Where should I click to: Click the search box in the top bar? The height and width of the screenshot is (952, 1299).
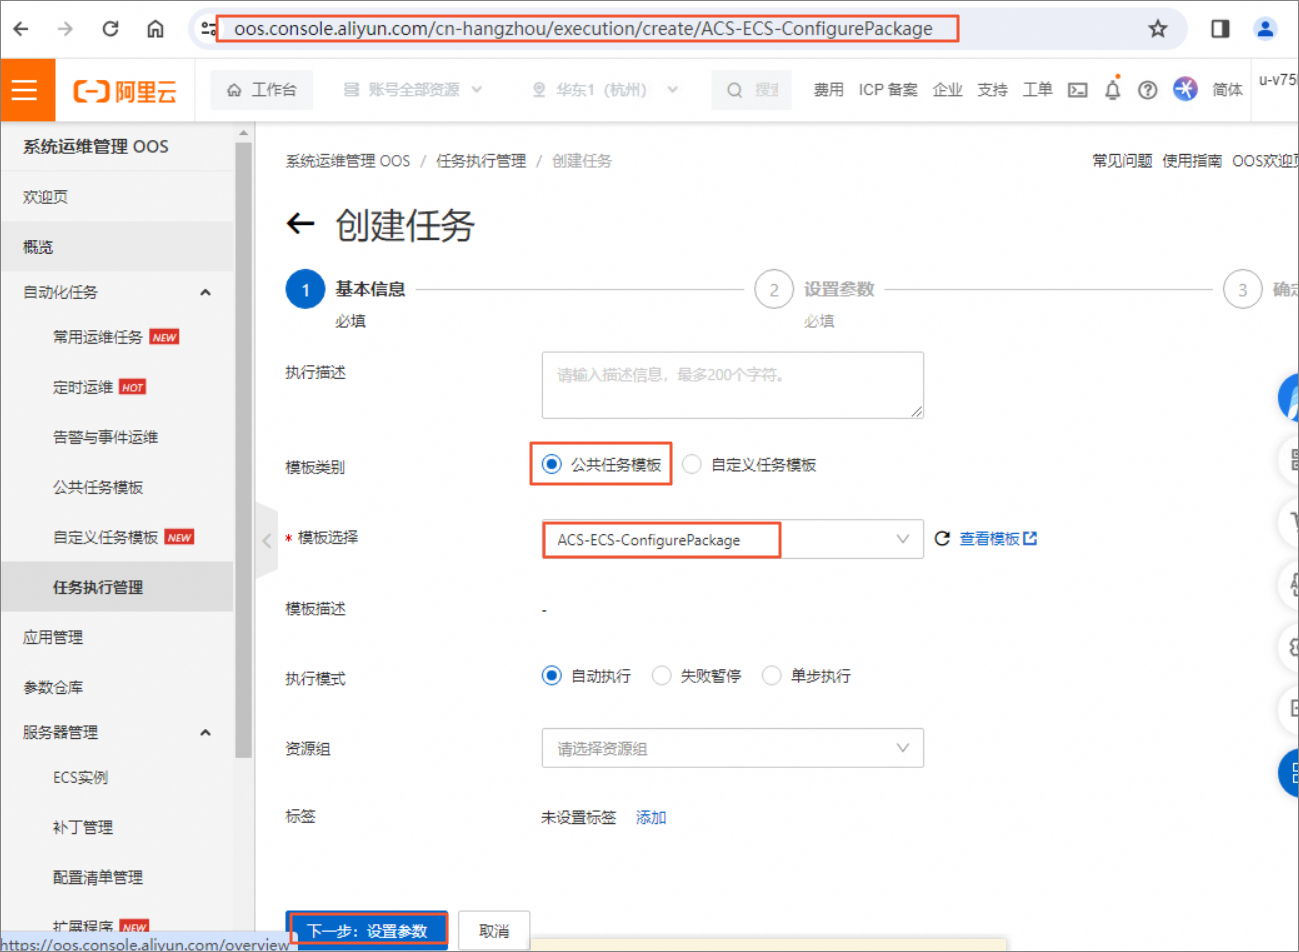[752, 90]
